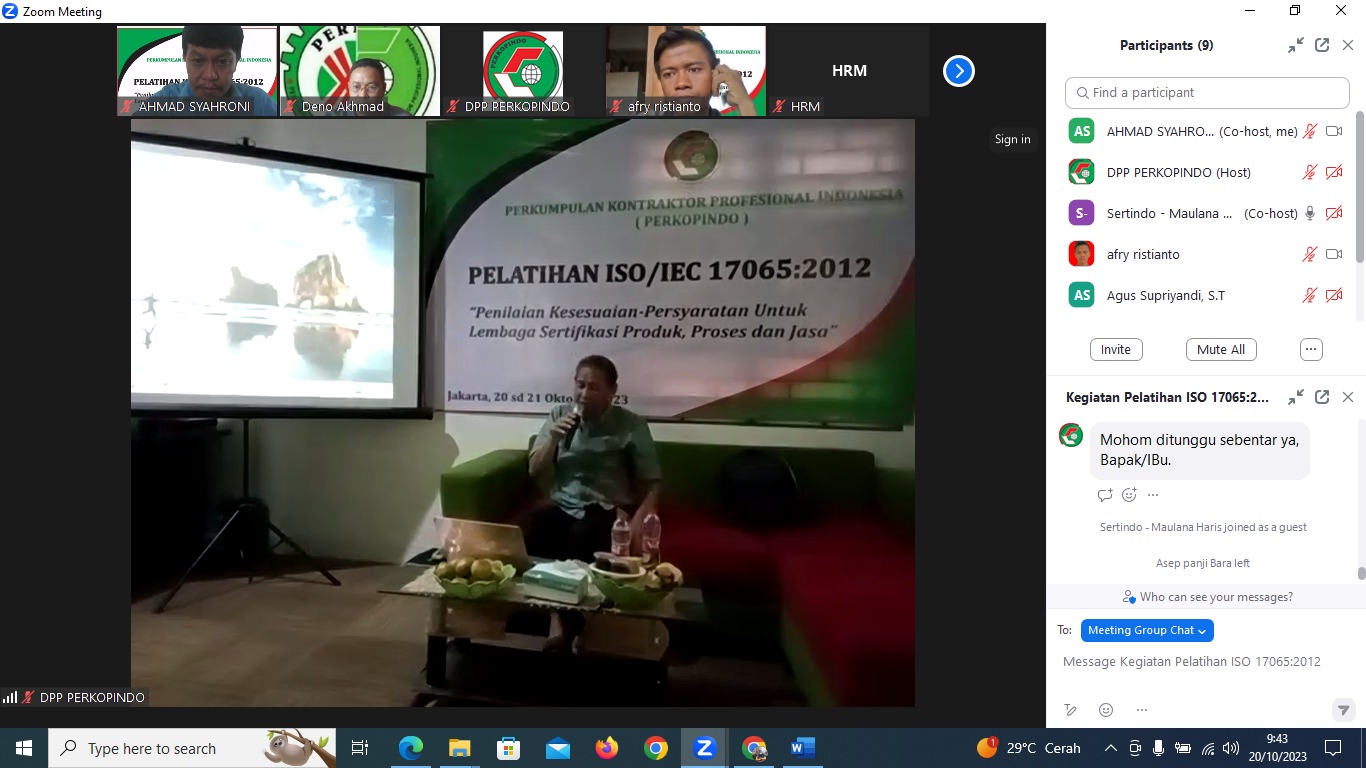Collapse the chat panel
This screenshot has height=768, width=1366.
(x=1295, y=397)
